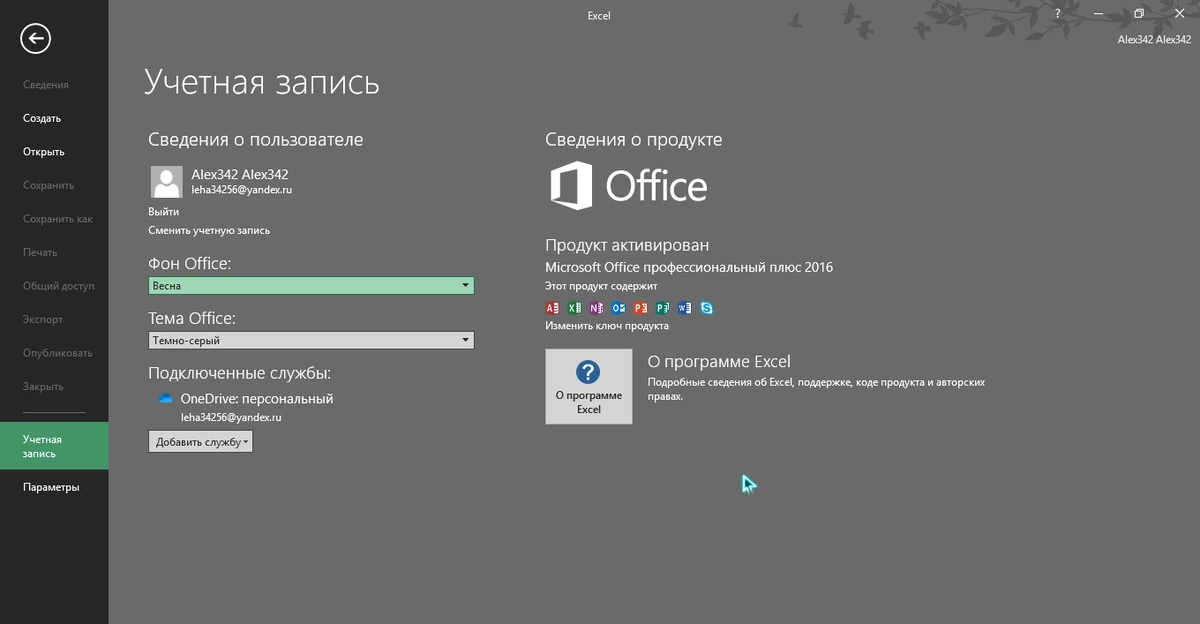Click the Сведения о пользователе heading

click(x=256, y=140)
